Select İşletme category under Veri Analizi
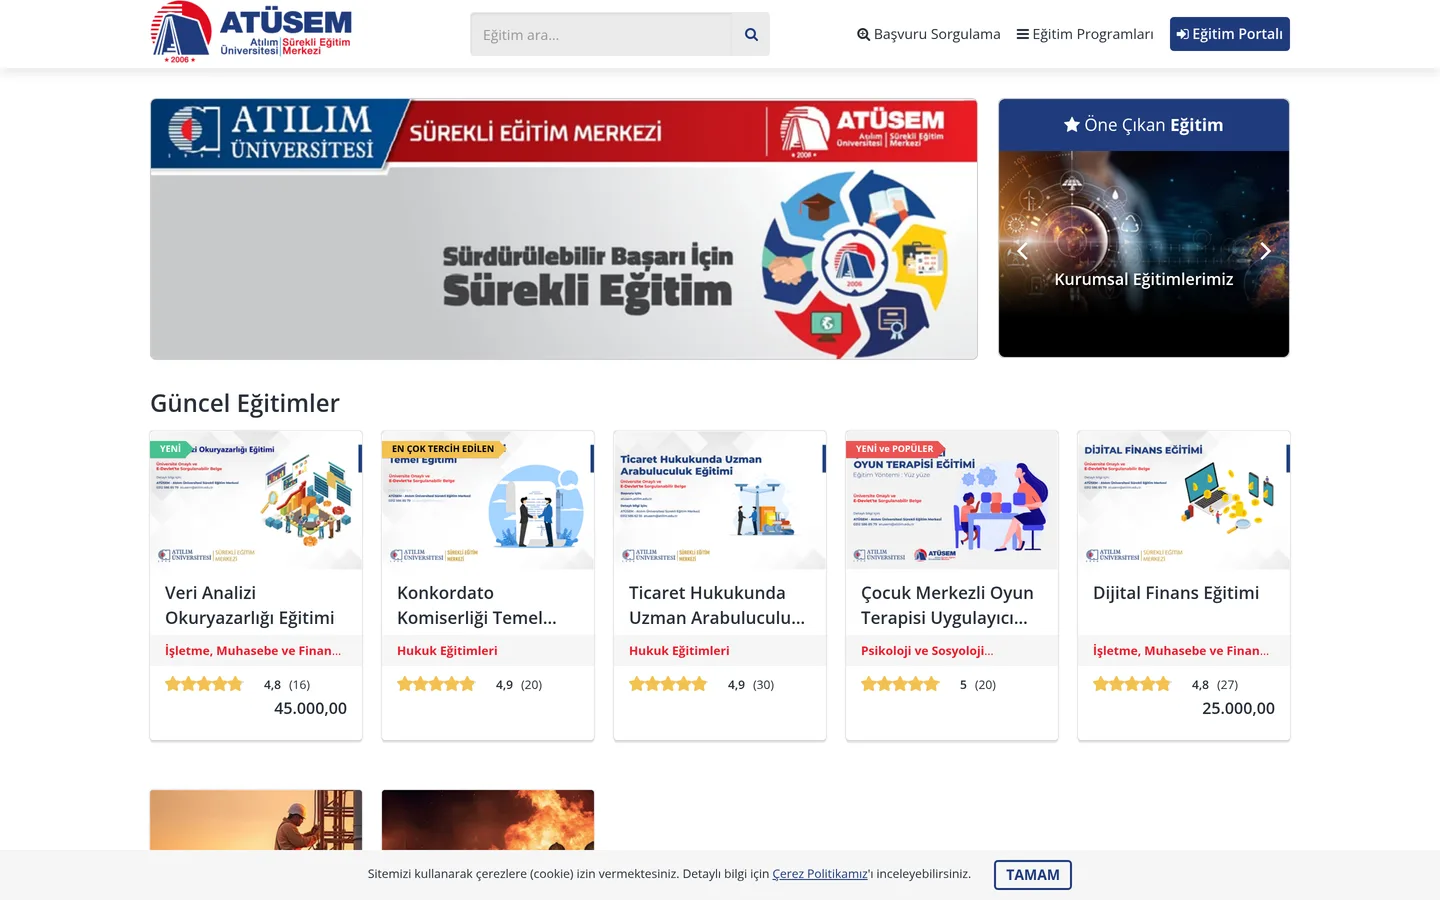Screen dimensions: 1440x900 [253, 651]
